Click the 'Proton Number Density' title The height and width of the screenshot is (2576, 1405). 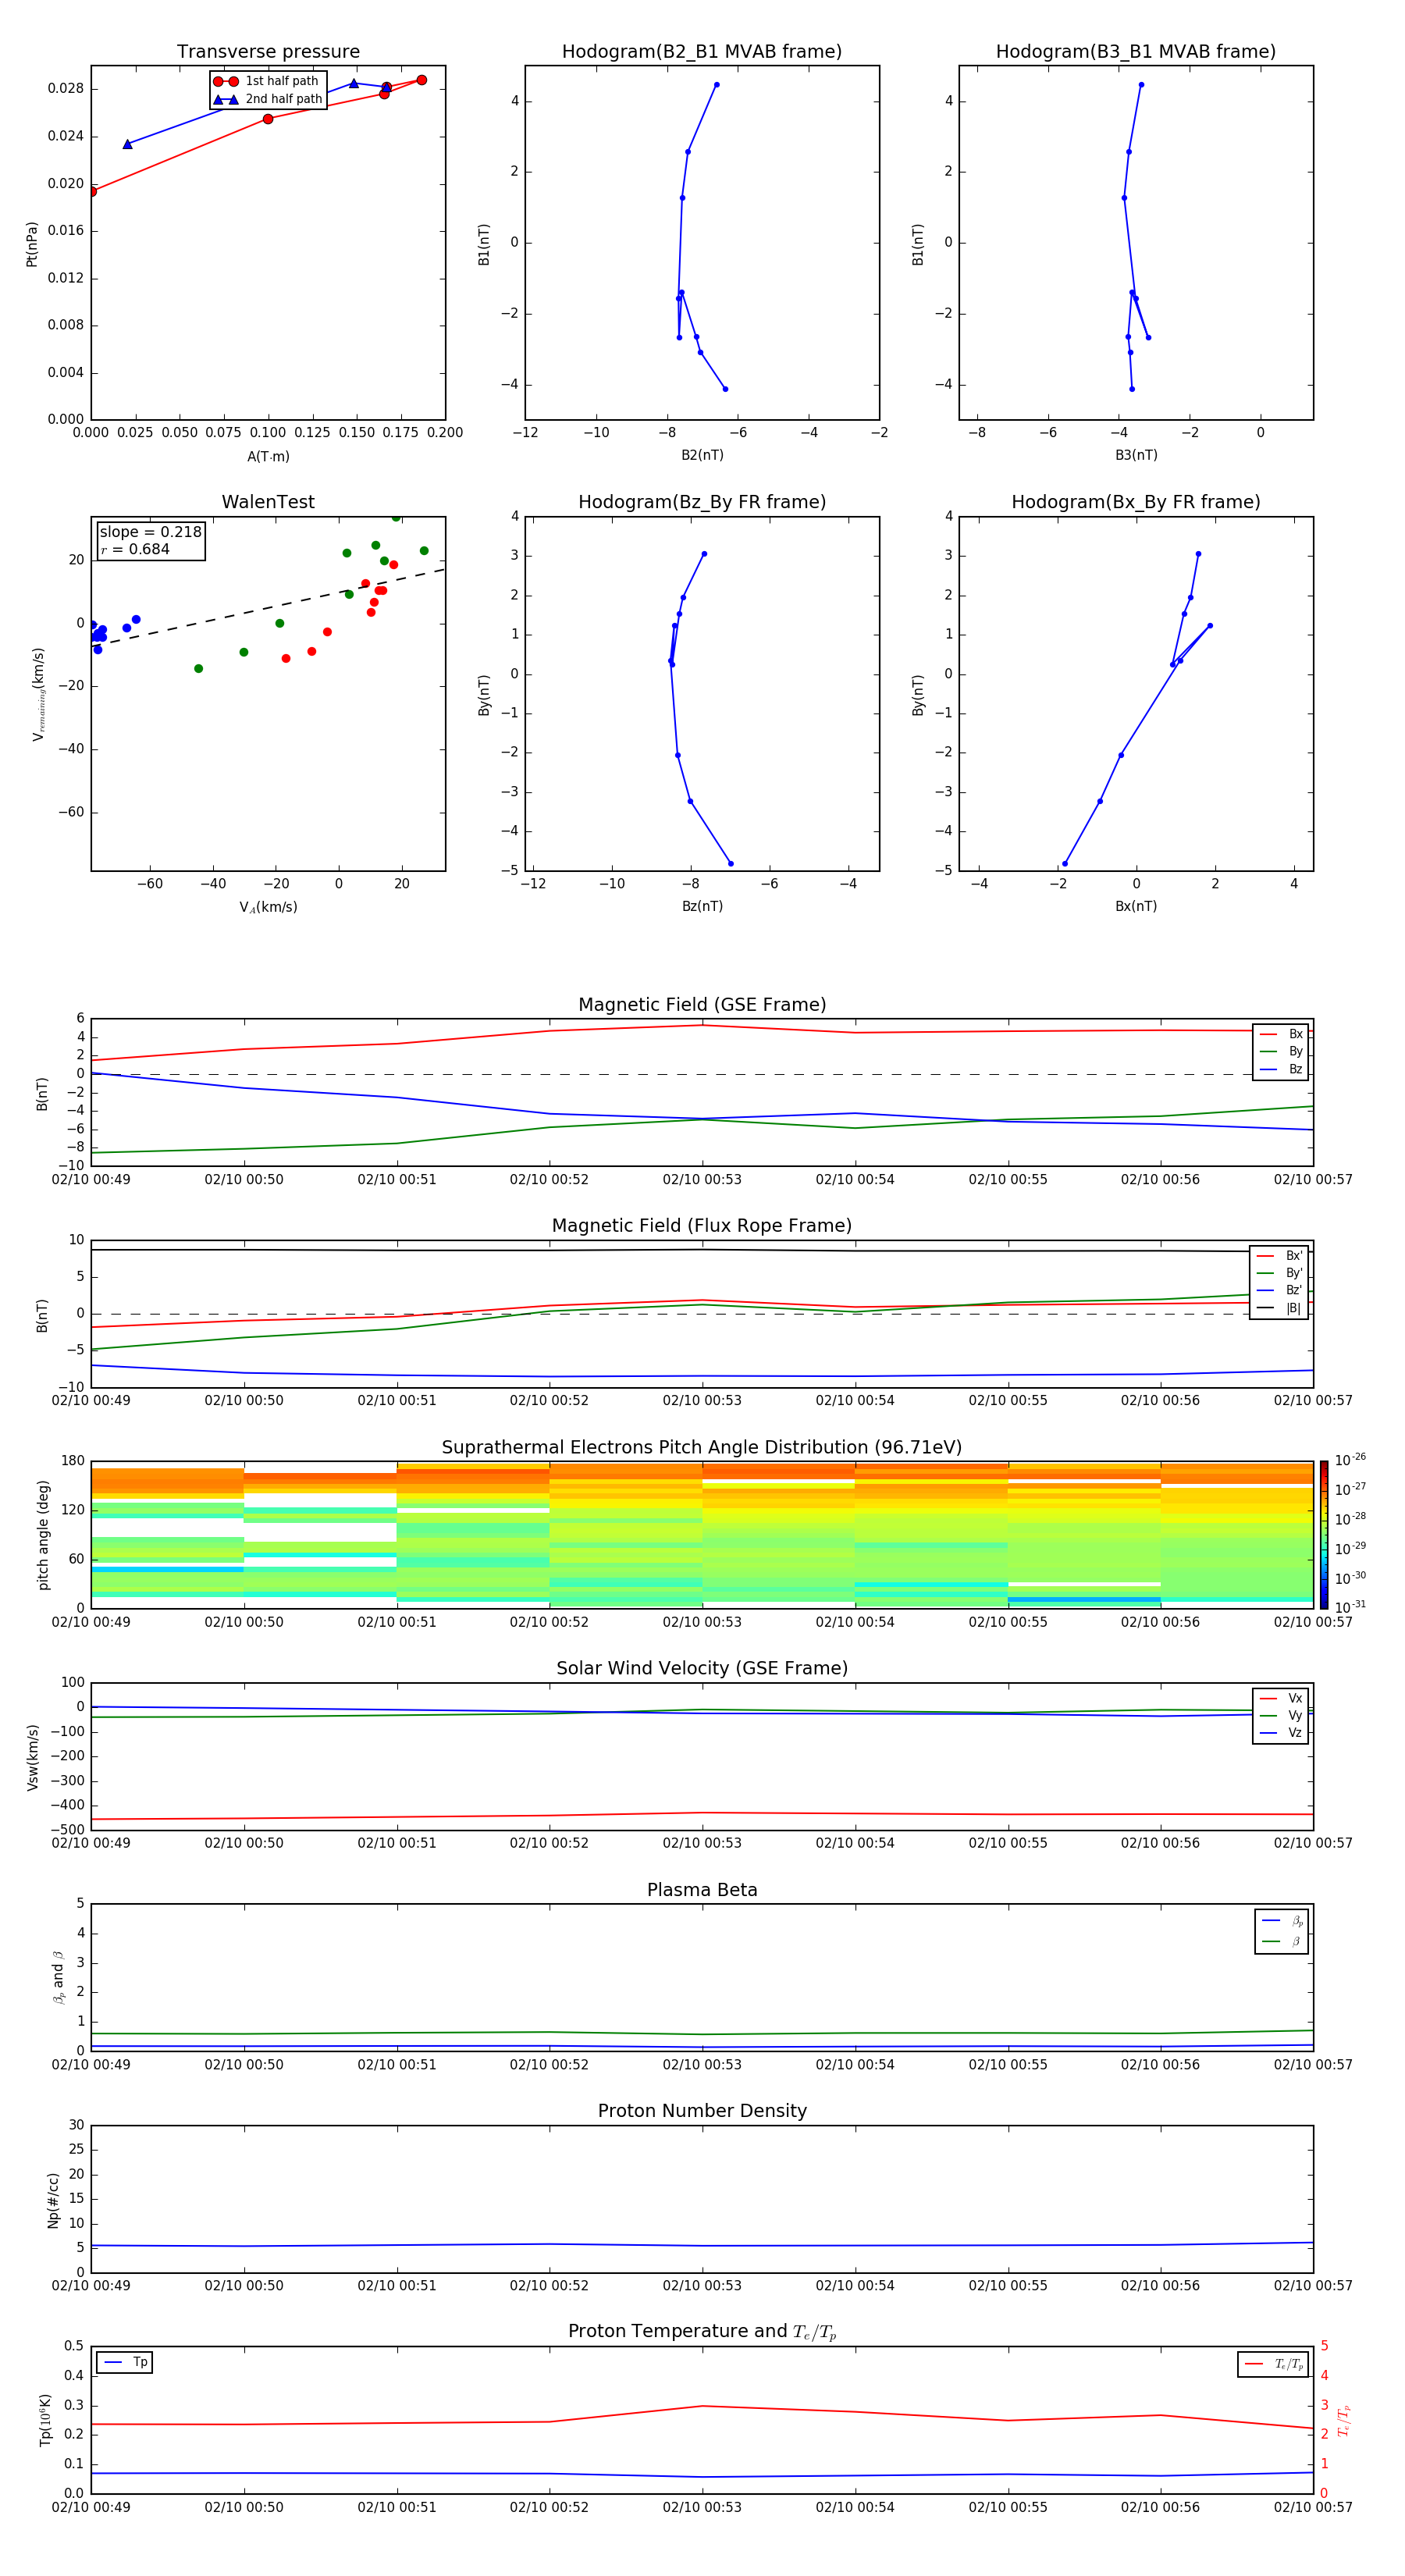(702, 2111)
